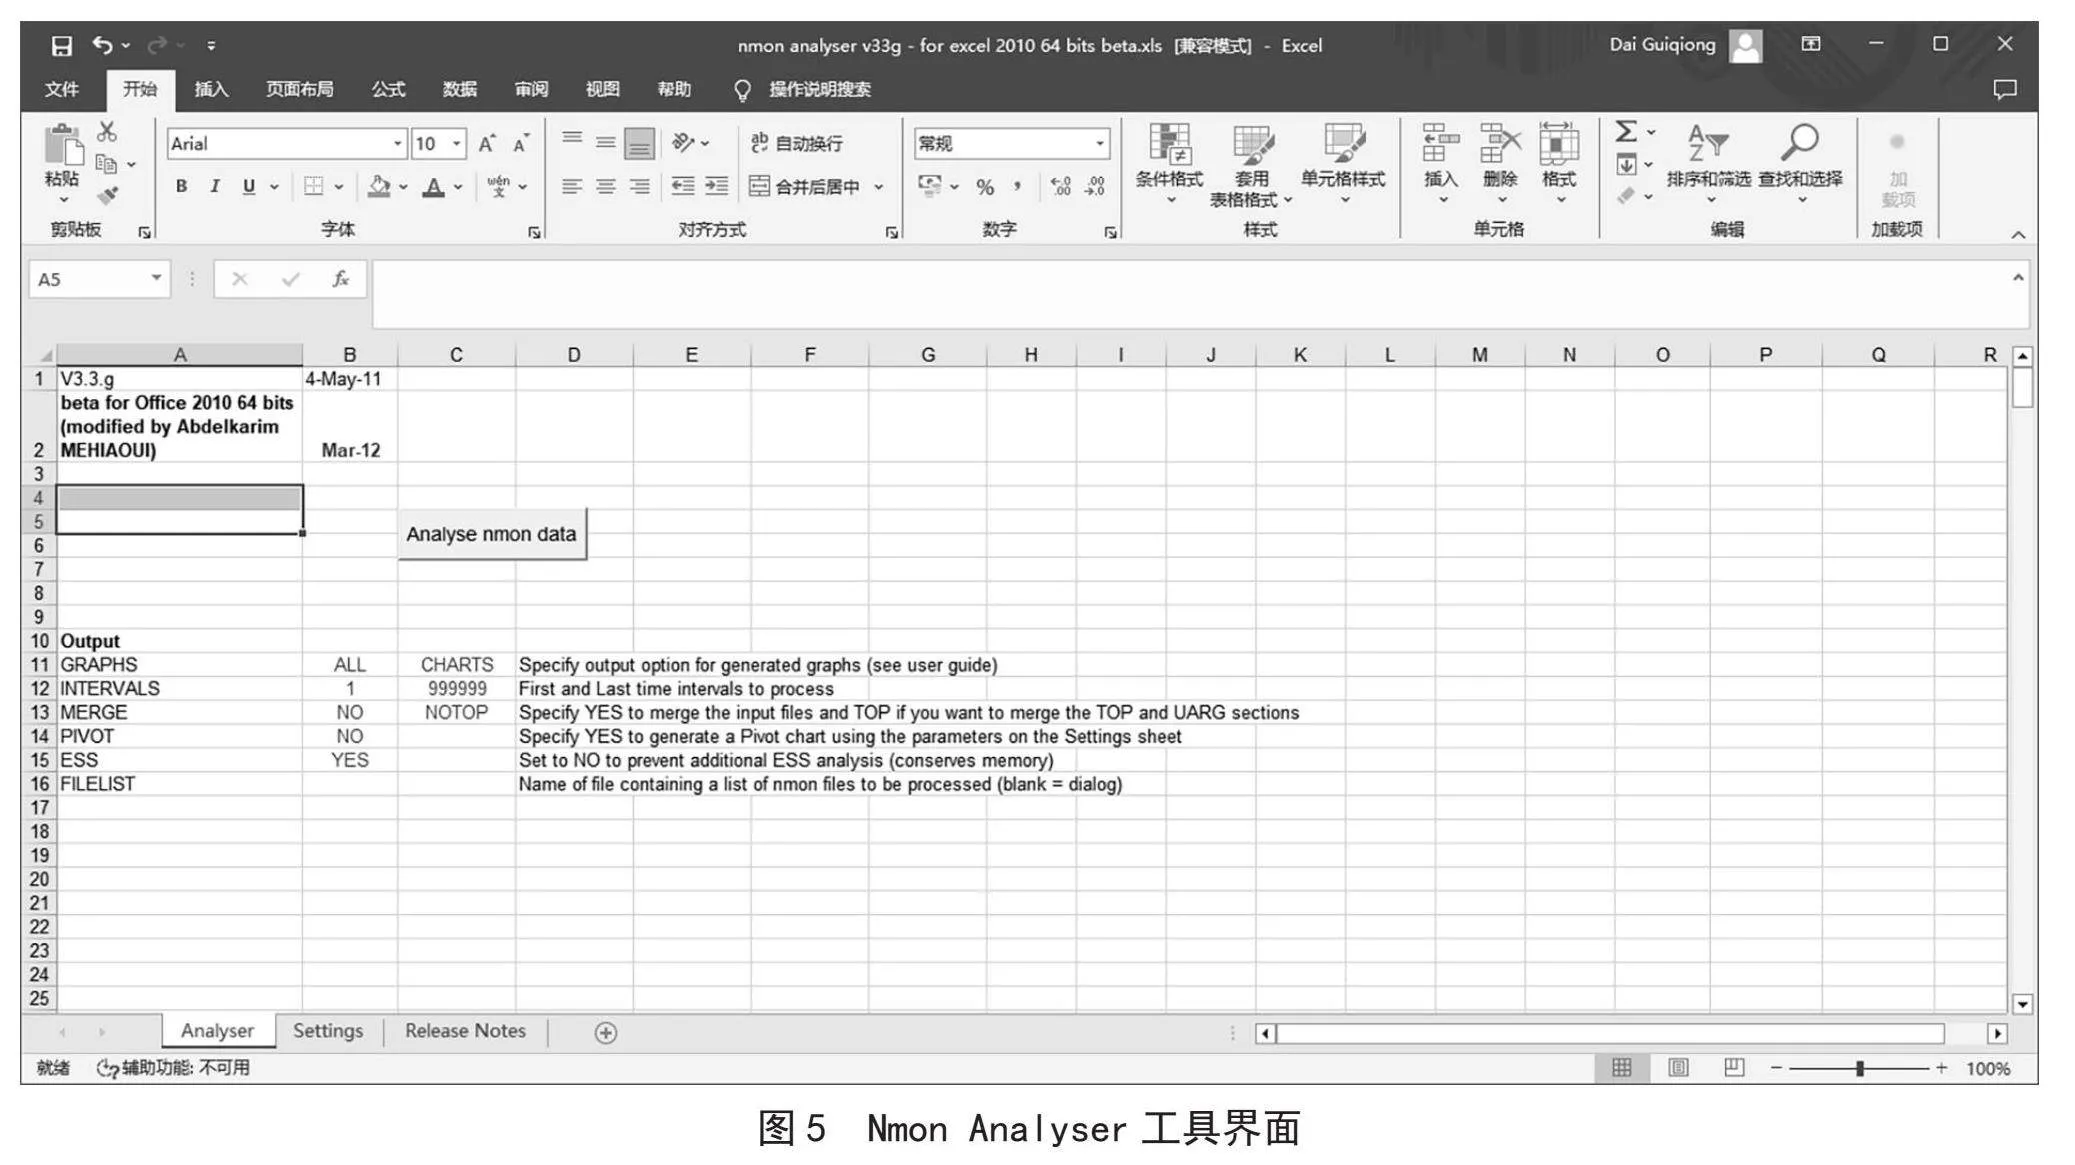
Task: Expand 条件格式 conditional formatting menu
Action: (1169, 166)
